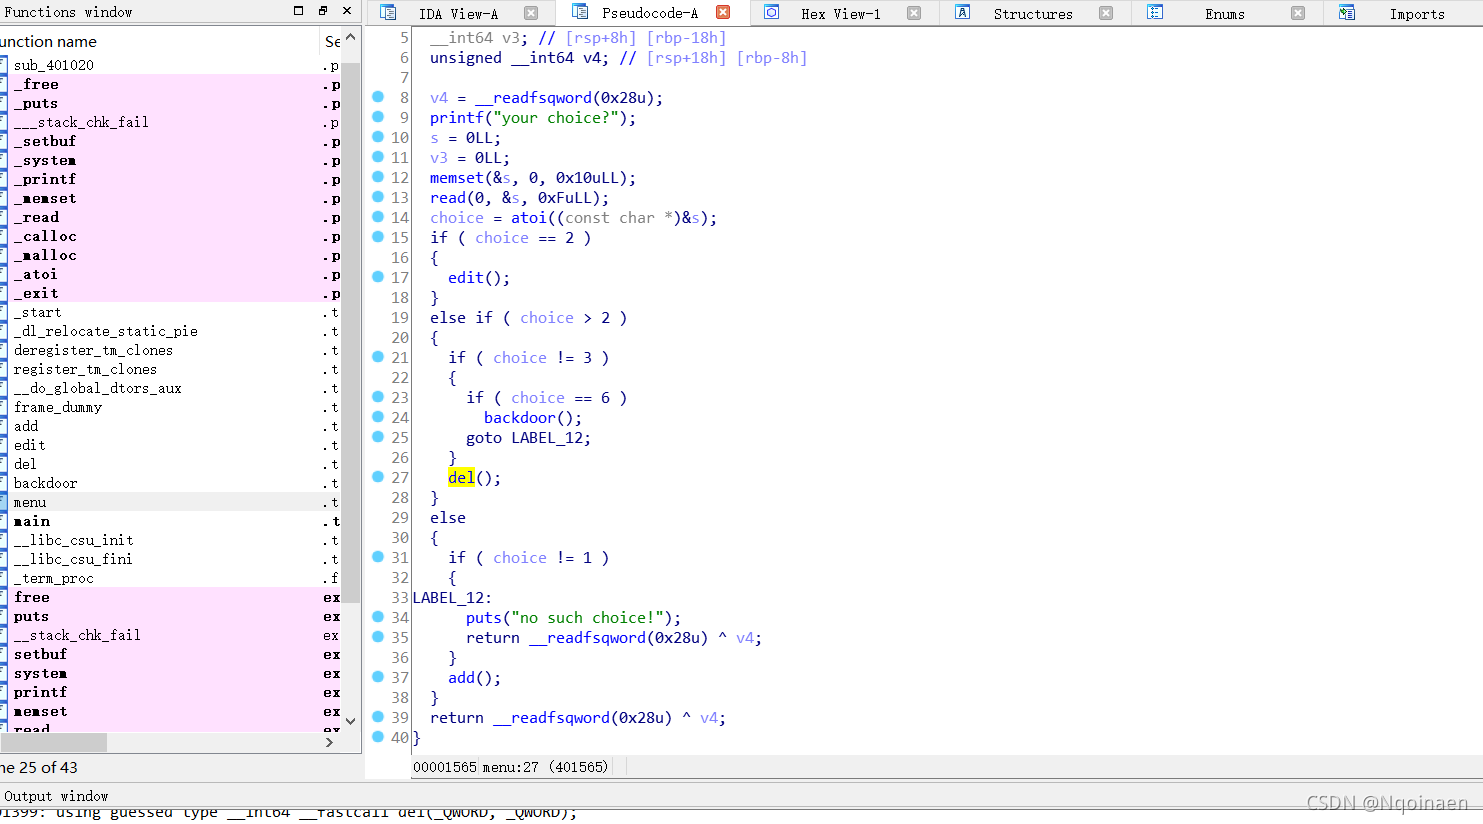Viewport: 1483px width, 824px height.
Task: Close the Pseudocode-A tab
Action: click(x=723, y=13)
